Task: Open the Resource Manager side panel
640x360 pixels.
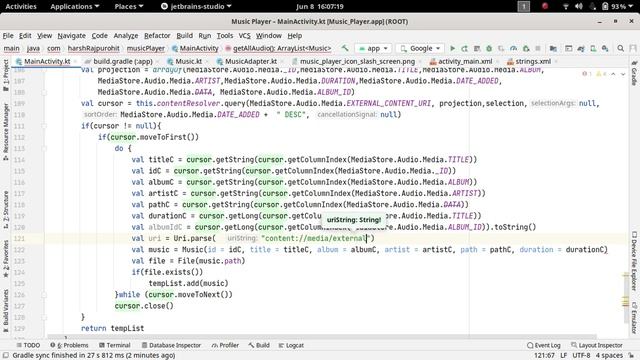Action: [6, 131]
